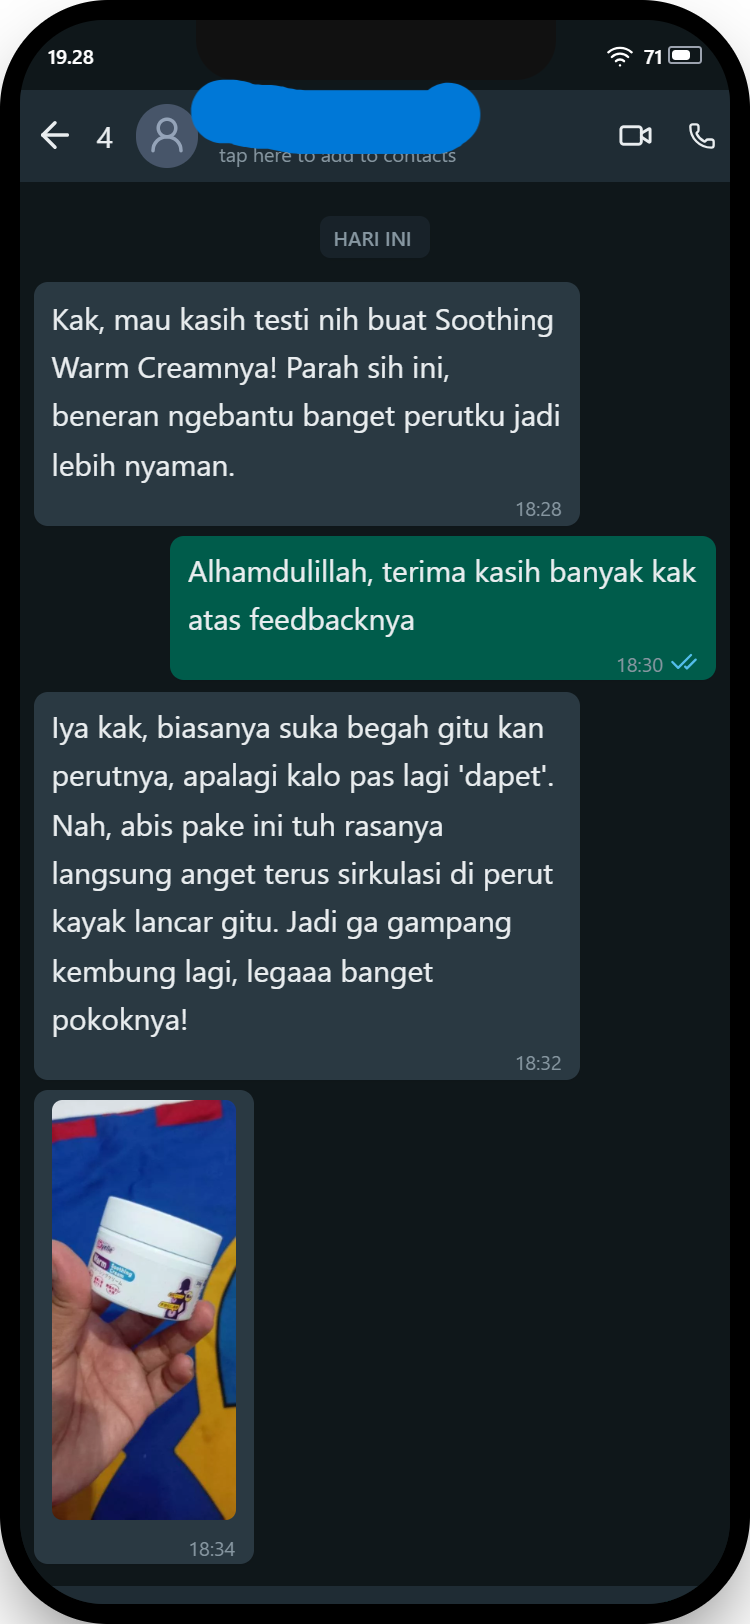Tap the 'HARI INI' date chip

pos(372,239)
